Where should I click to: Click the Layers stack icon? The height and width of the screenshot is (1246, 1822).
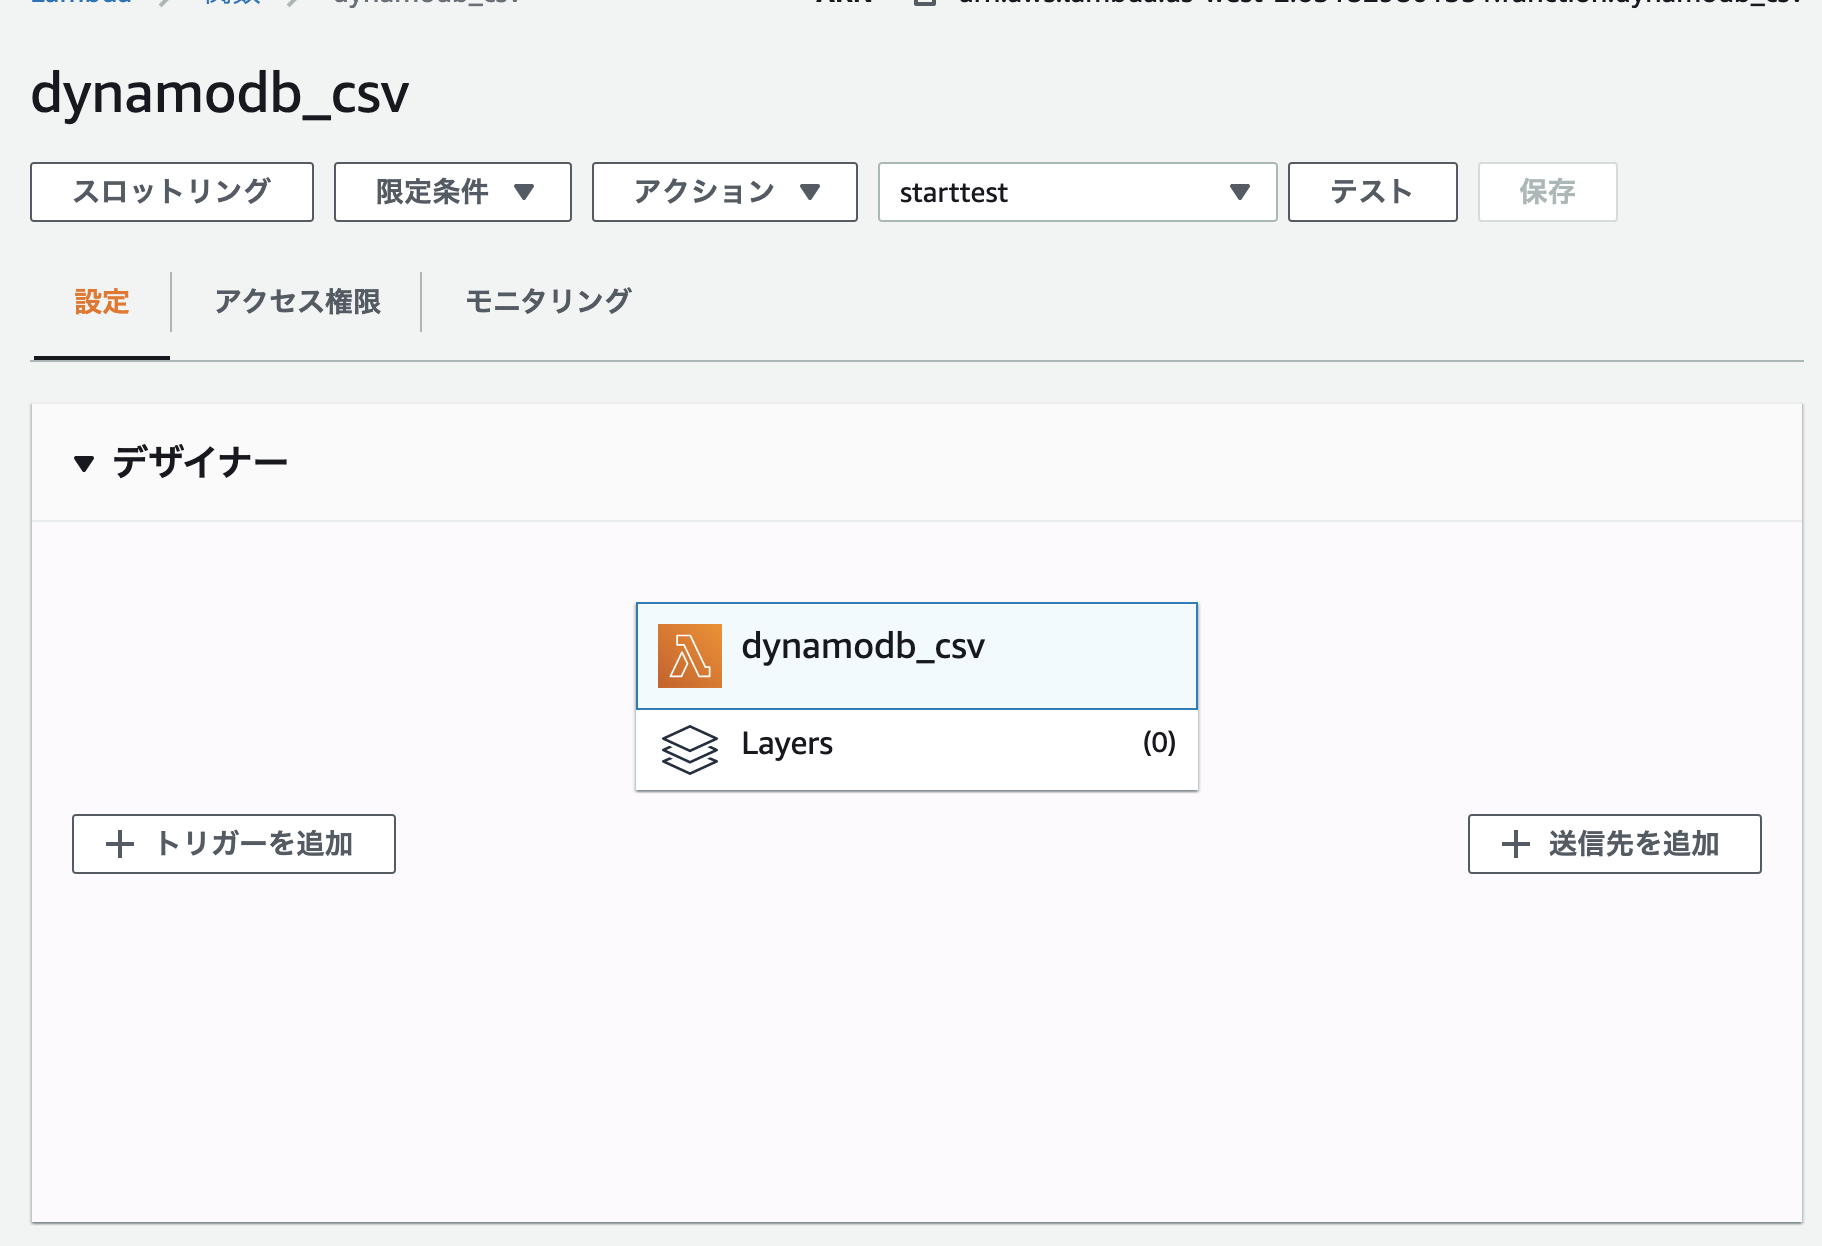pos(689,749)
